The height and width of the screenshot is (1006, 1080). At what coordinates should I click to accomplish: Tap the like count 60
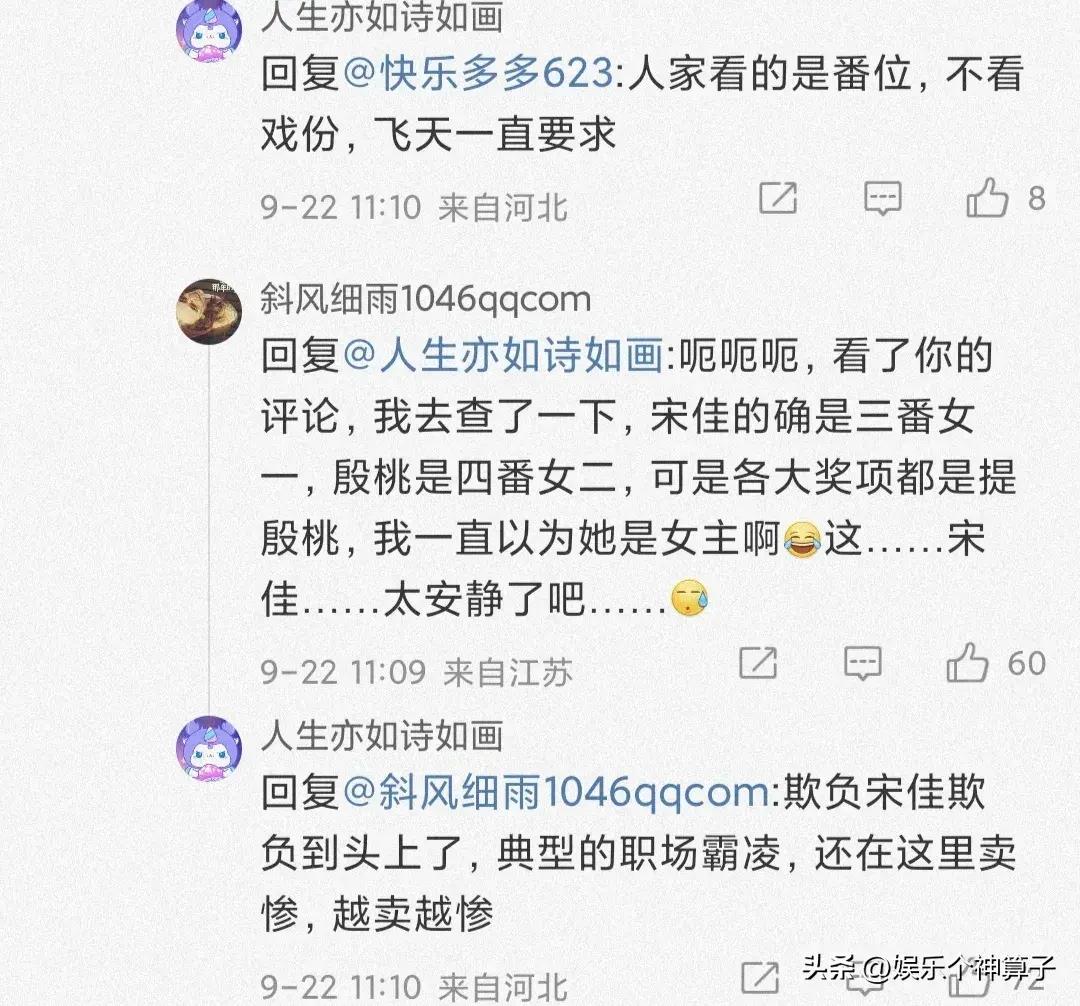pyautogui.click(x=1027, y=664)
